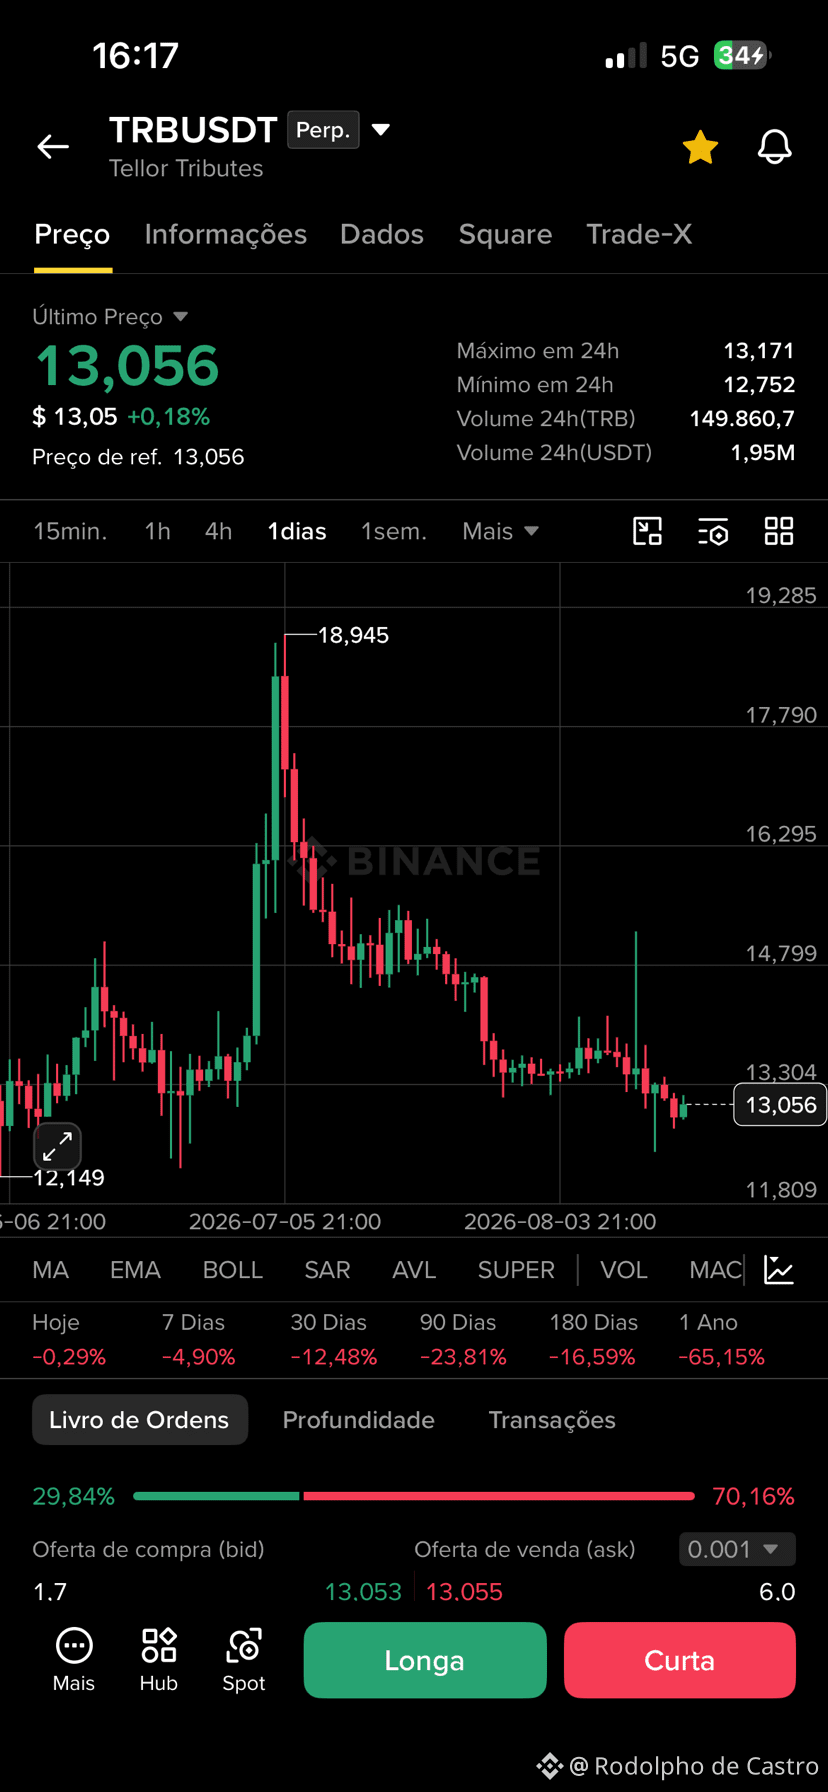Tap the 1 Ano -65,15% performance
The height and width of the screenshot is (1792, 828).
point(722,1340)
